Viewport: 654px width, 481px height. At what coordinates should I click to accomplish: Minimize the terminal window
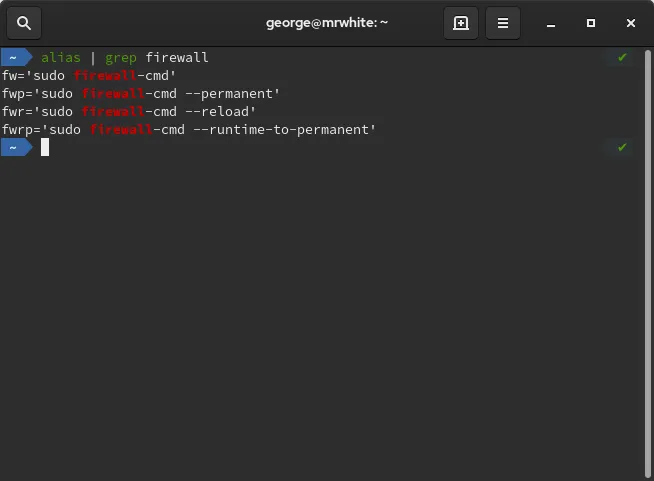click(551, 23)
